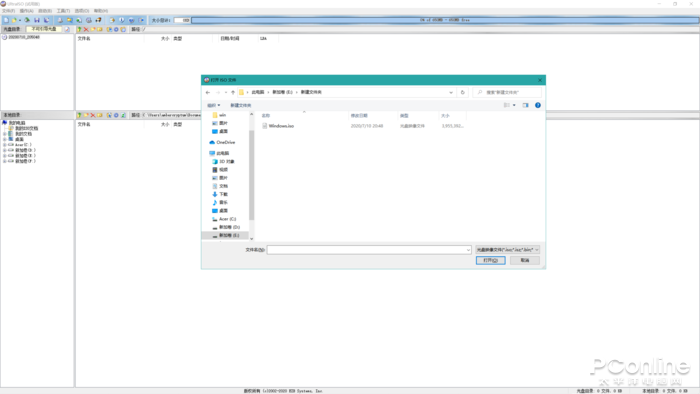Click the navigation pane scrollbar in dialog
This screenshot has height=394, width=700.
(251, 176)
